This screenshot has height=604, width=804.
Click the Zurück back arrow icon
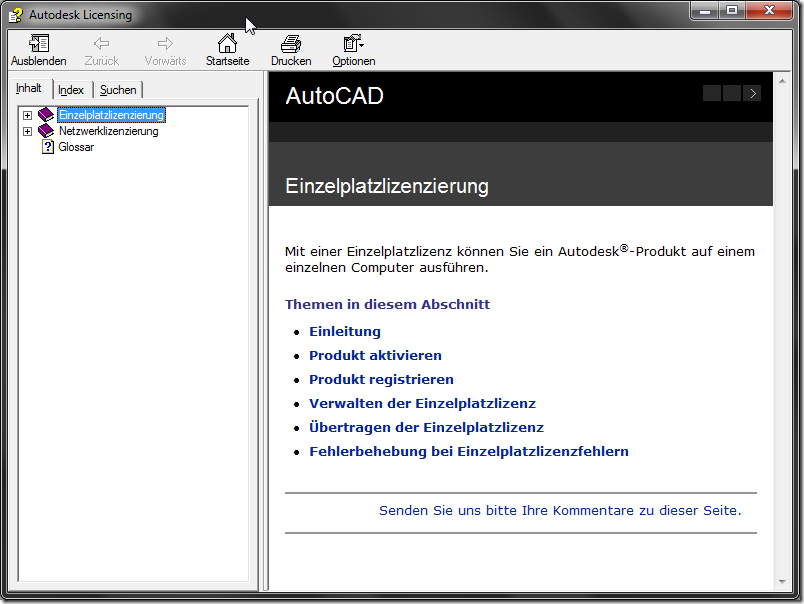(x=102, y=43)
